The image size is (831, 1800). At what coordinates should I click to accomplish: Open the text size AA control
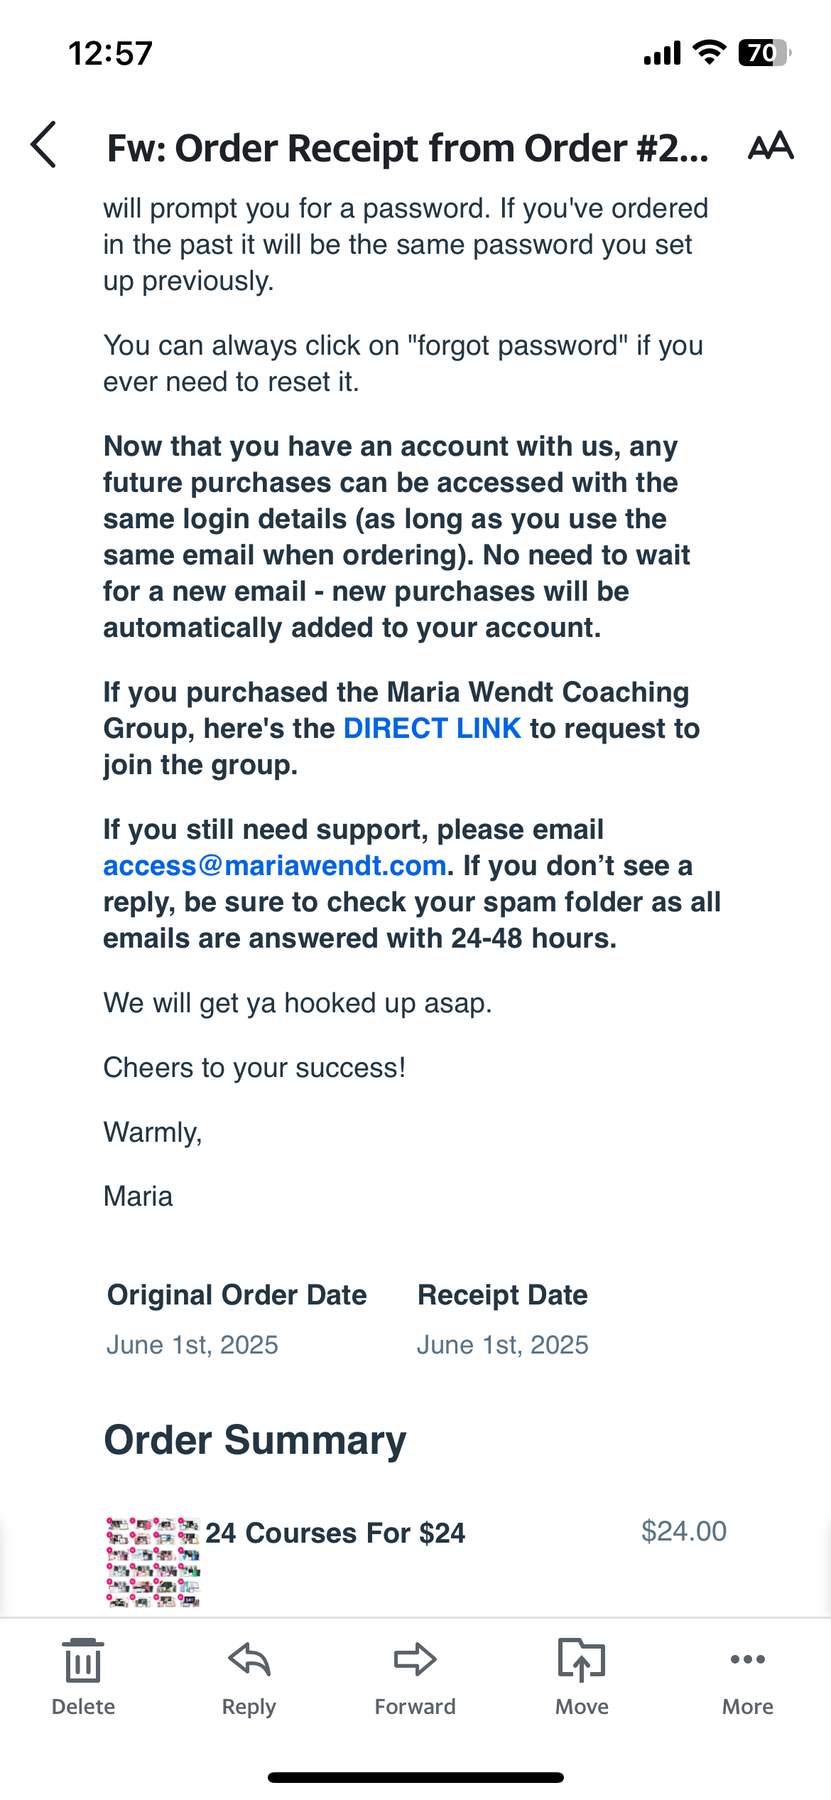pos(770,146)
